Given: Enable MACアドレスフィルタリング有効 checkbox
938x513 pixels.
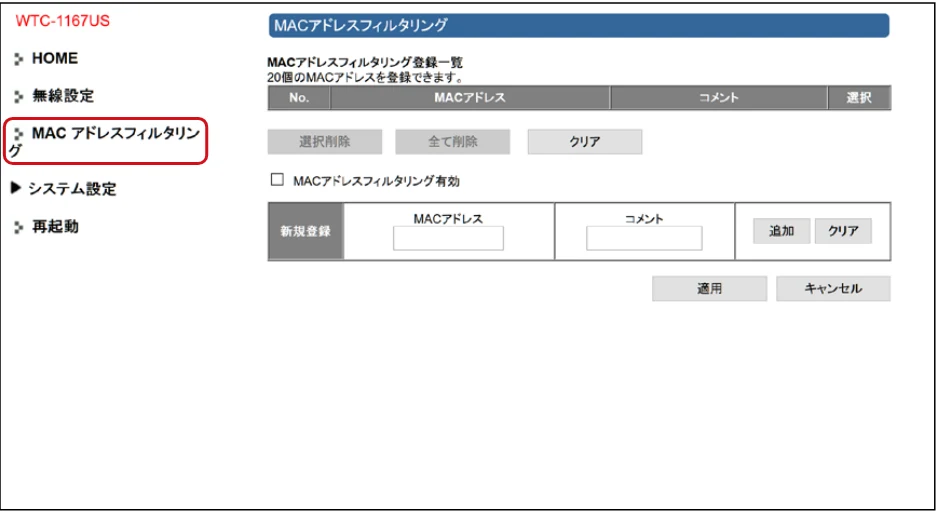Looking at the screenshot, I should pos(277,179).
